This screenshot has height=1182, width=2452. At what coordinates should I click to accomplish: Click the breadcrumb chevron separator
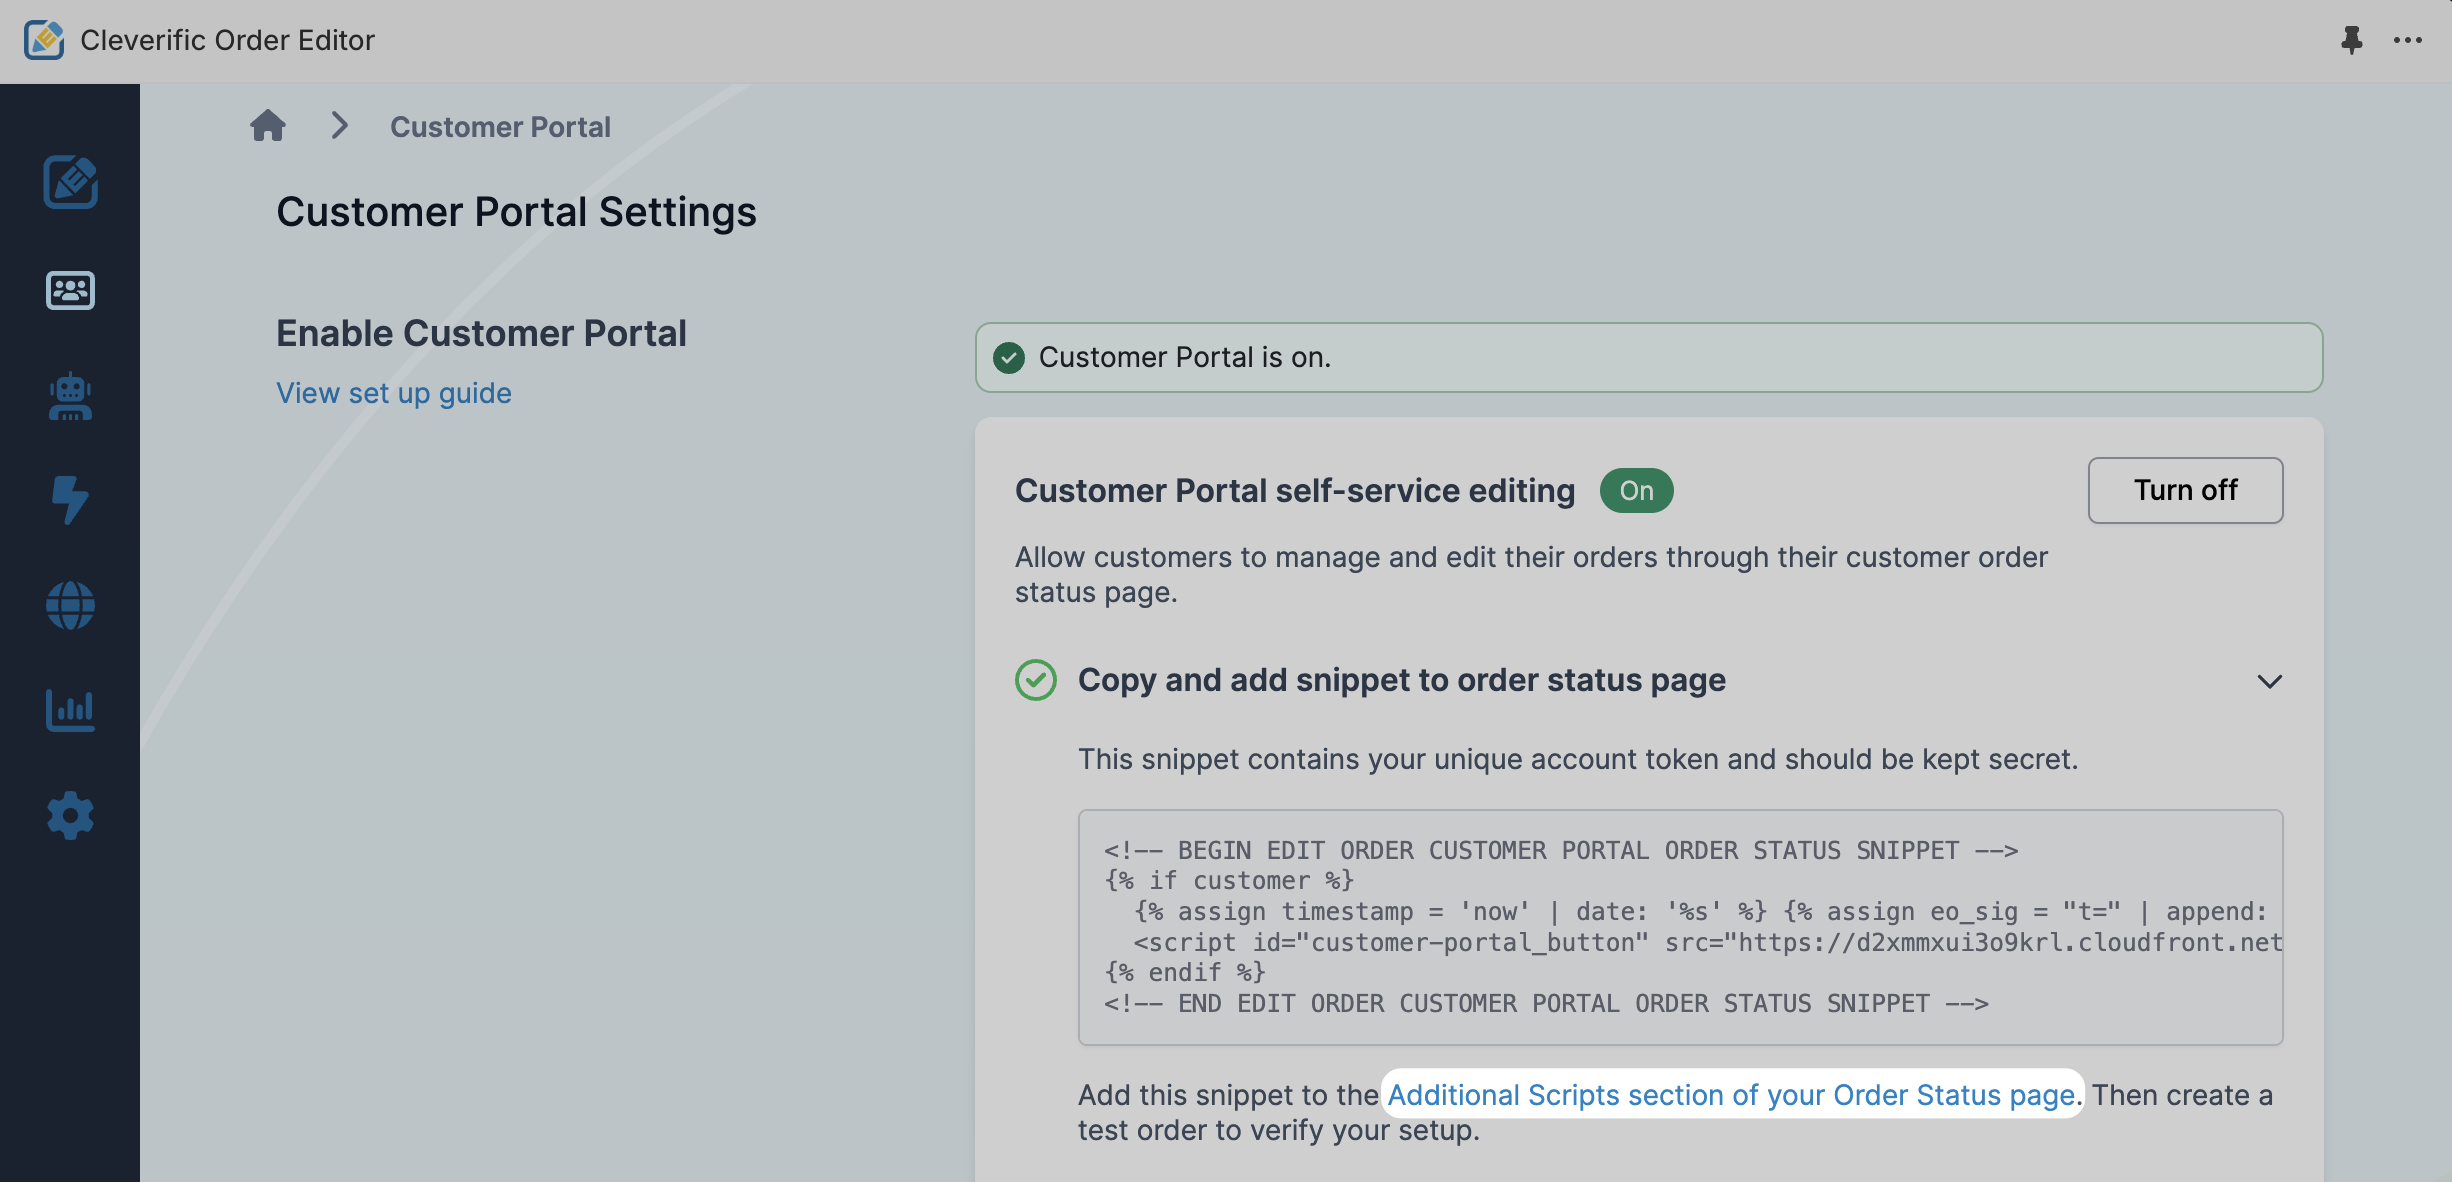[340, 126]
